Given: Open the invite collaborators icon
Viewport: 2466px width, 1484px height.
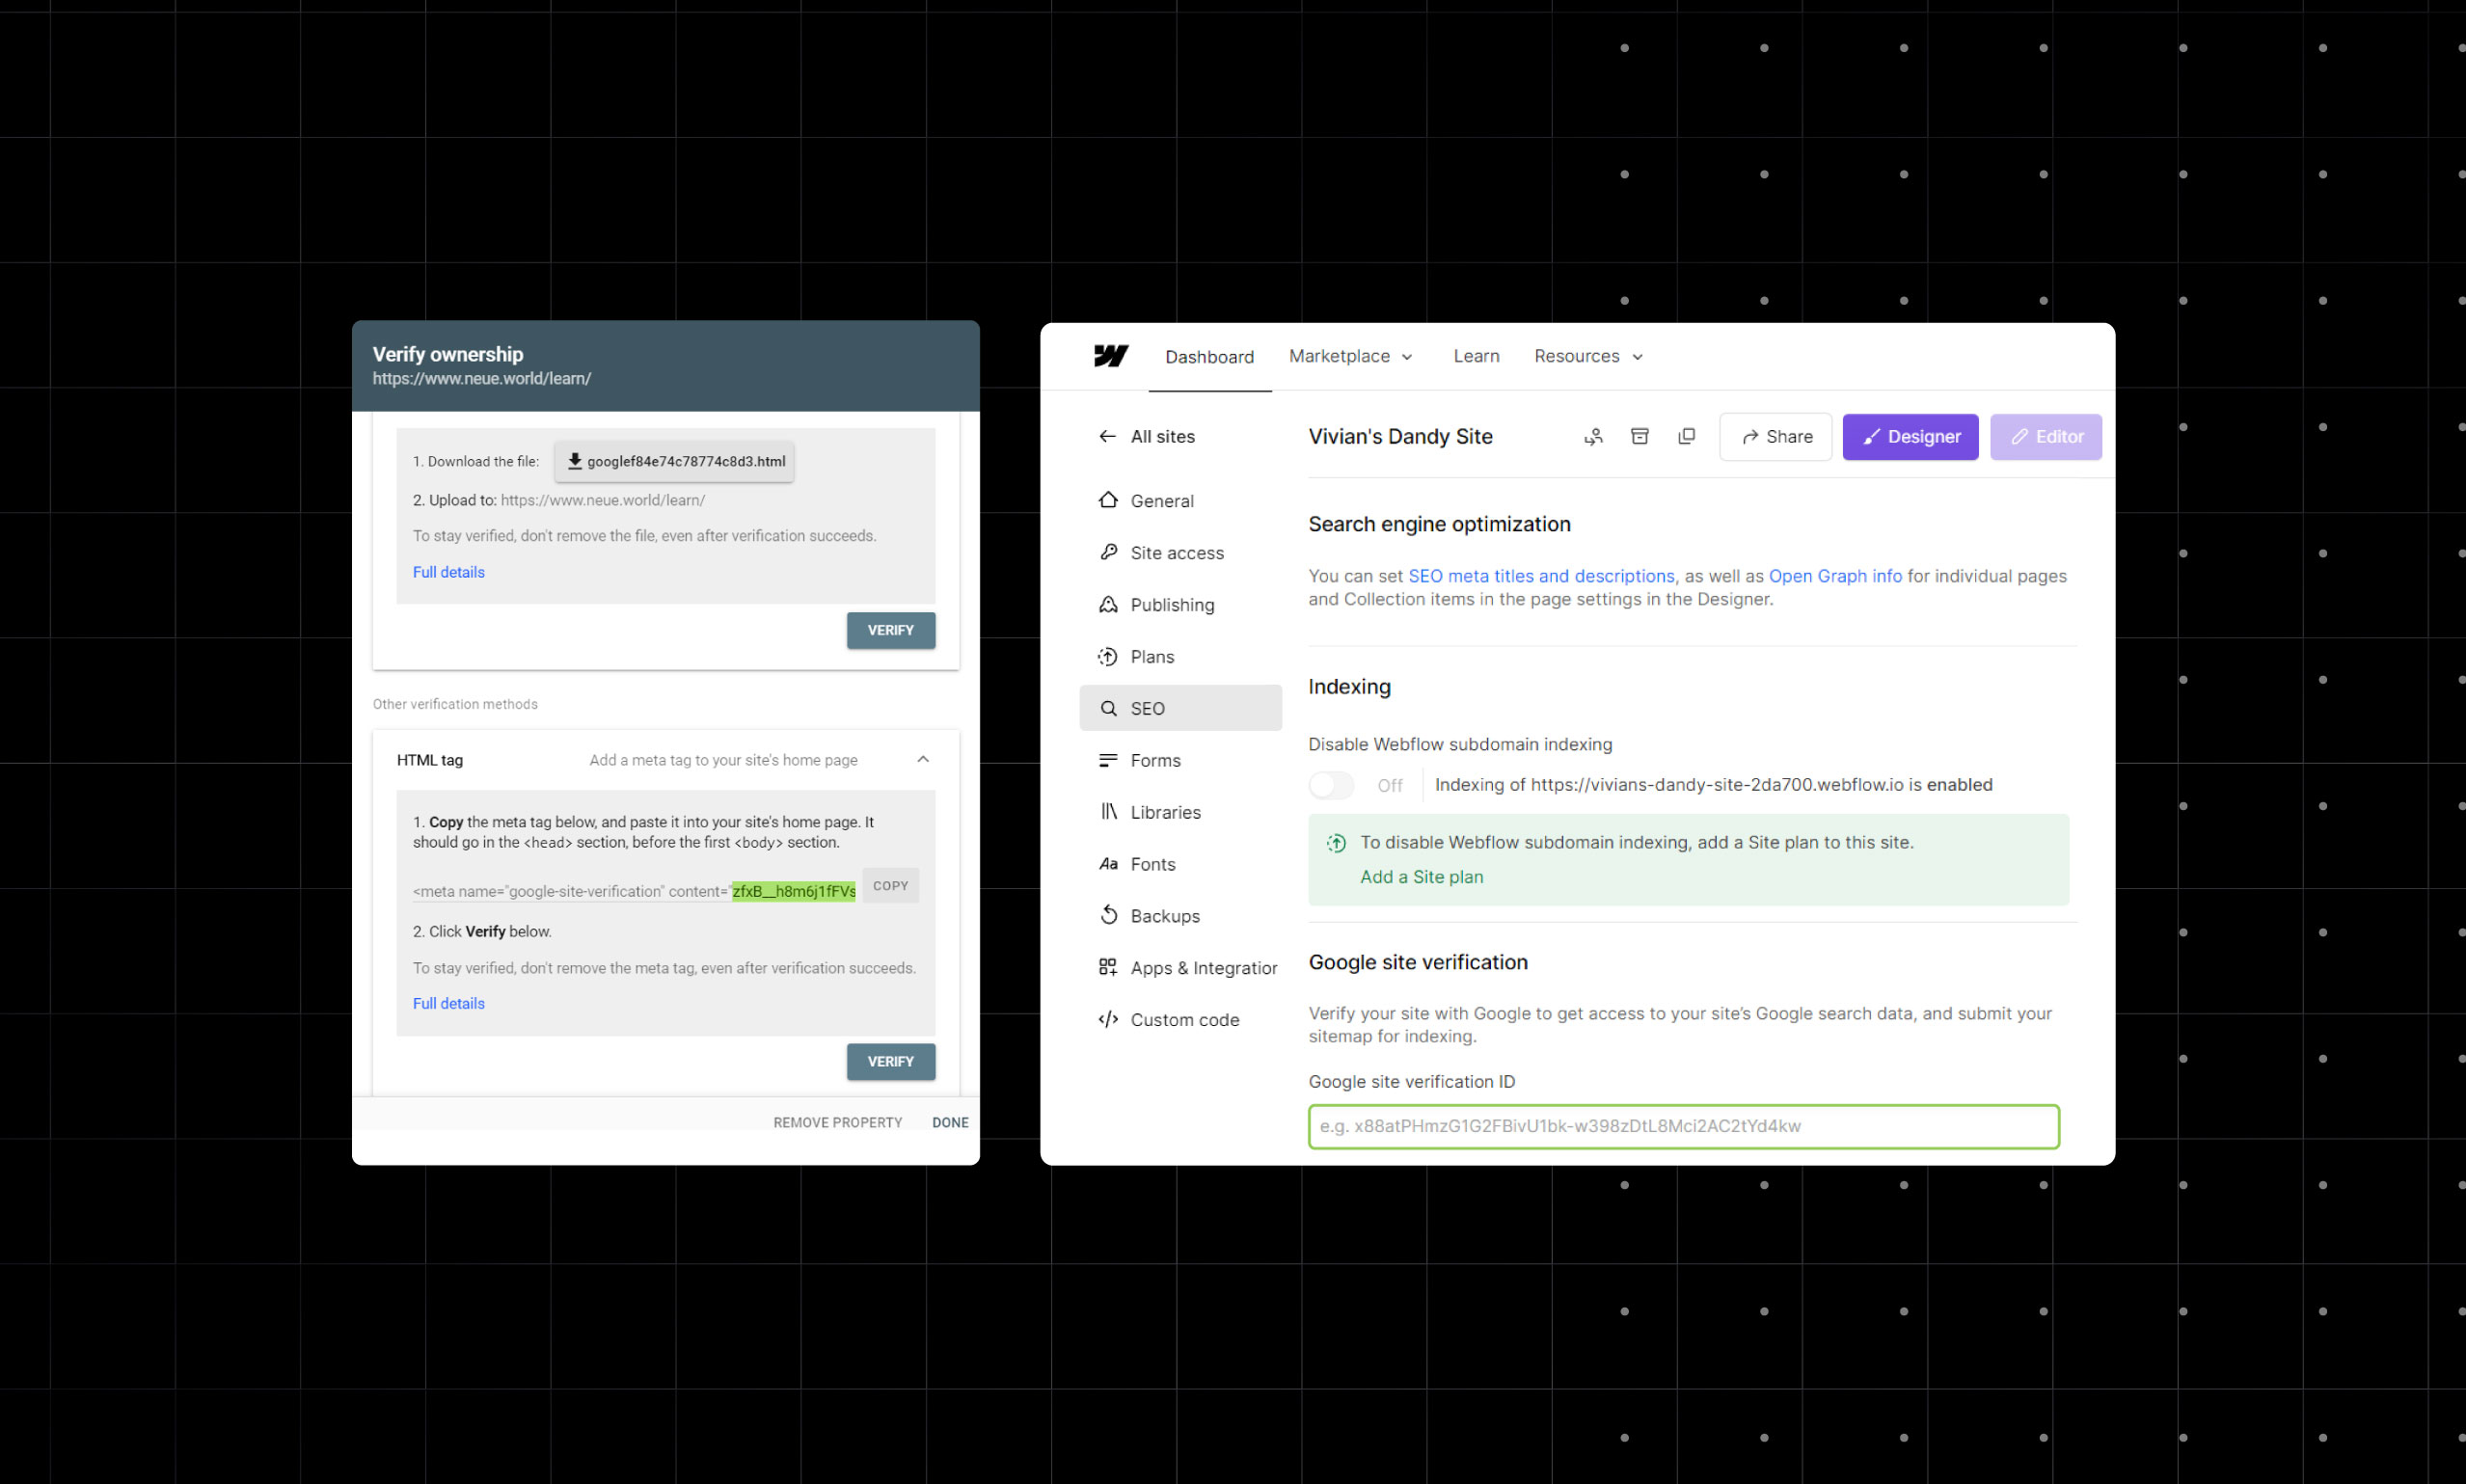Looking at the screenshot, I should (x=1593, y=436).
